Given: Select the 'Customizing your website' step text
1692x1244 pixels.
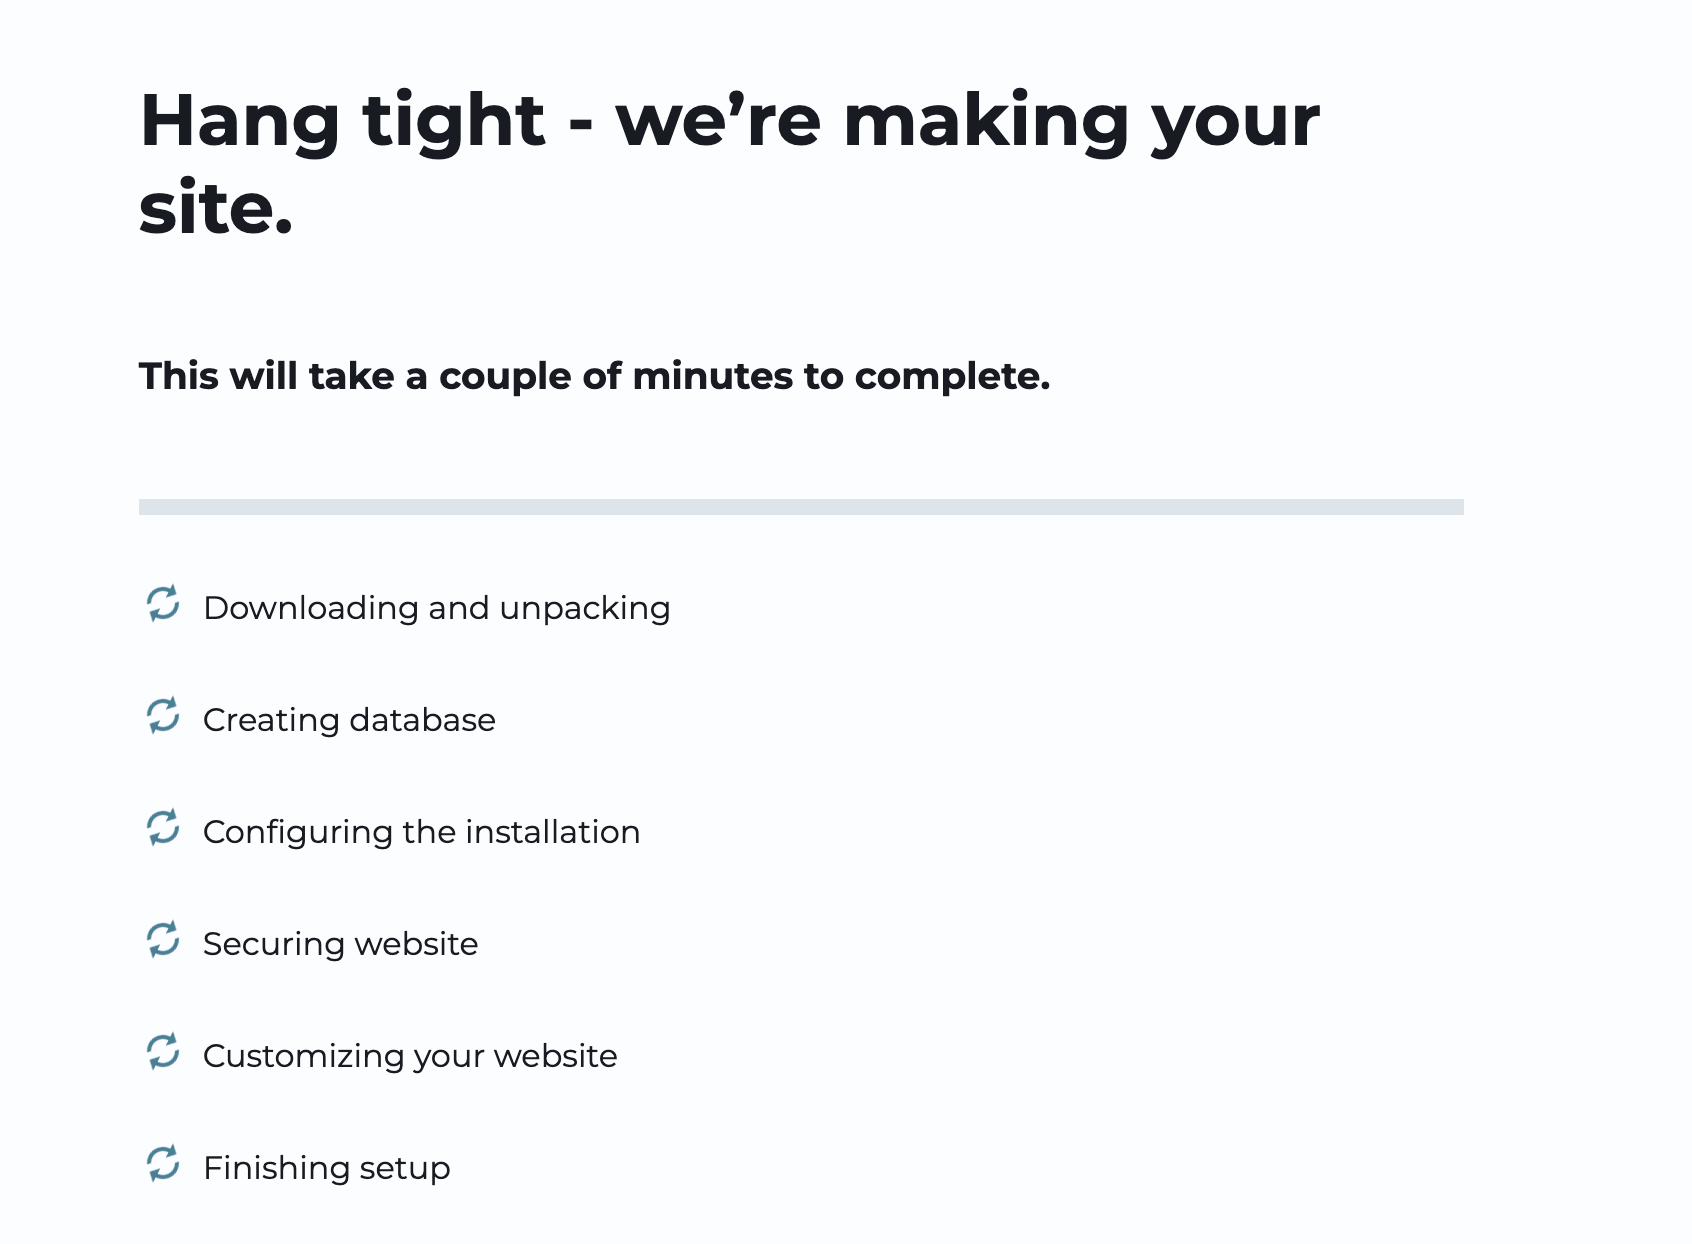Looking at the screenshot, I should click(x=410, y=1056).
